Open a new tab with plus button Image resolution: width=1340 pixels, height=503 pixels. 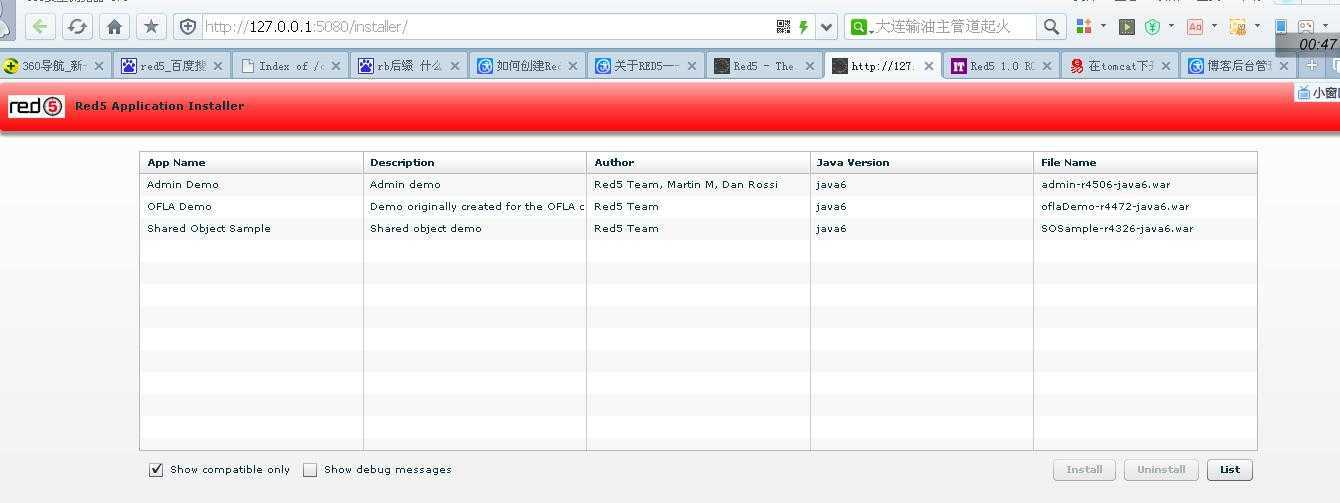click(1312, 66)
